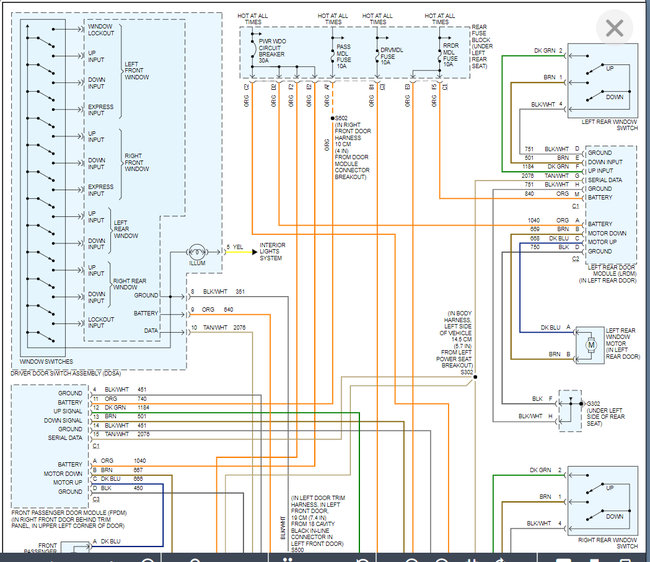The width and height of the screenshot is (650, 562).
Task: Click the 'B BRN 667' wire label
Action: (118, 470)
